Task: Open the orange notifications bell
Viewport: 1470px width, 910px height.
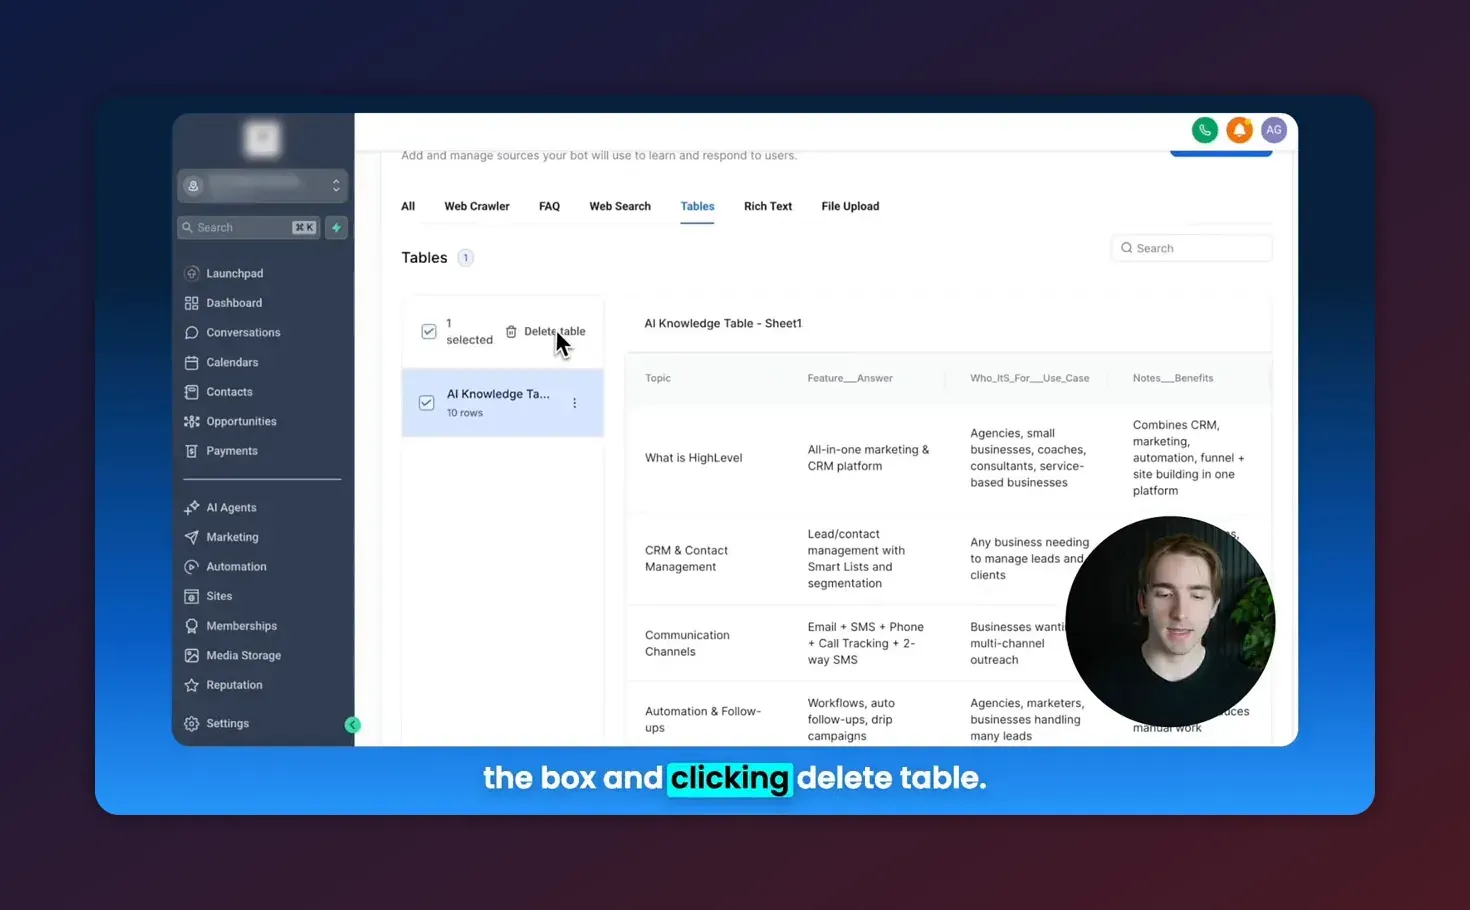Action: (x=1239, y=130)
